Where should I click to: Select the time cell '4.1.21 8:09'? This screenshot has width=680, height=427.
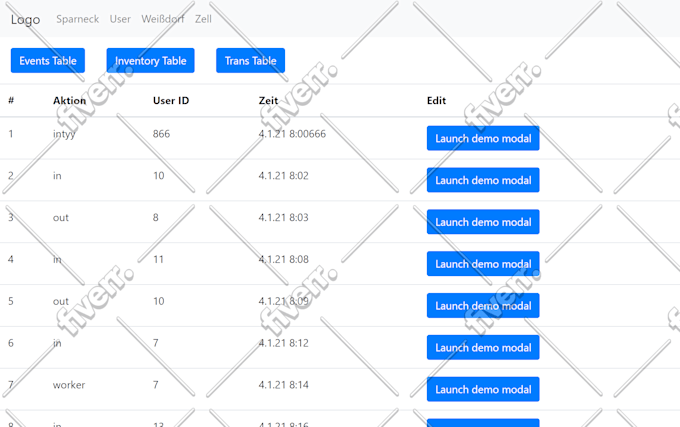click(x=284, y=301)
